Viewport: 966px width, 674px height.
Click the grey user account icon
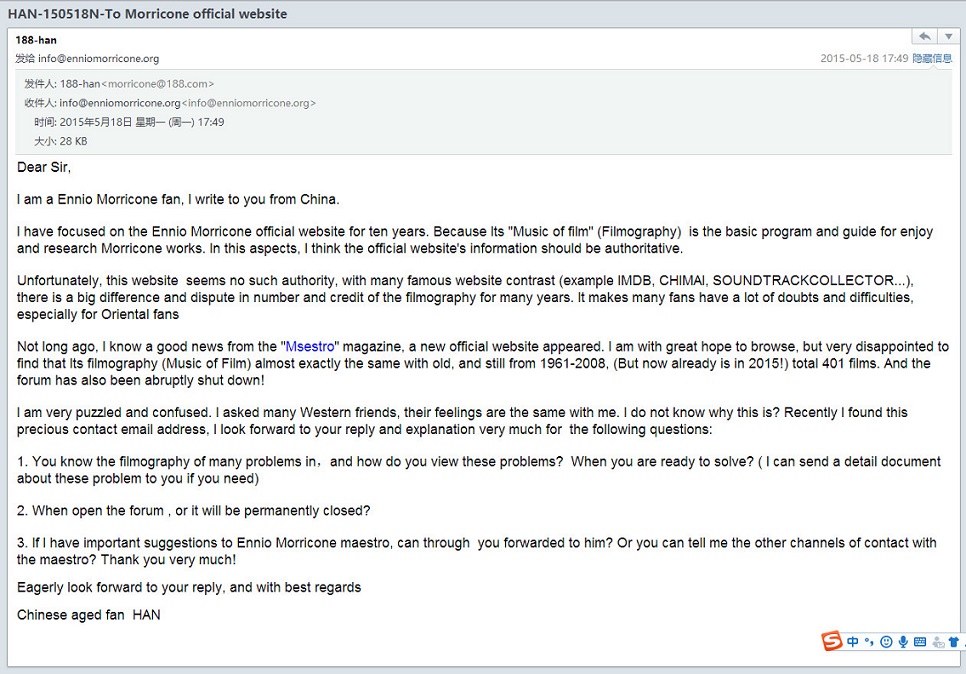point(938,643)
